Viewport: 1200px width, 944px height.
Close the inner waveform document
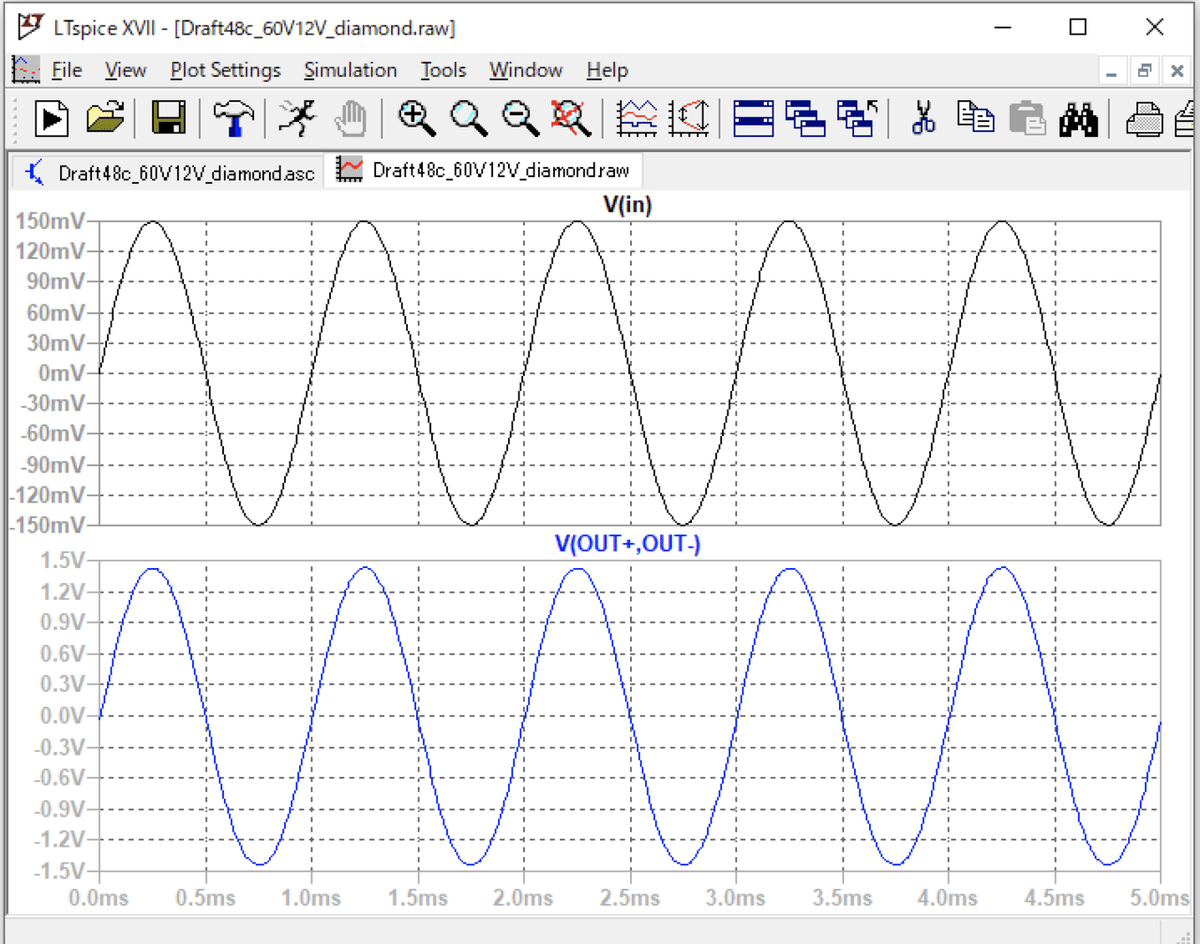click(1178, 71)
